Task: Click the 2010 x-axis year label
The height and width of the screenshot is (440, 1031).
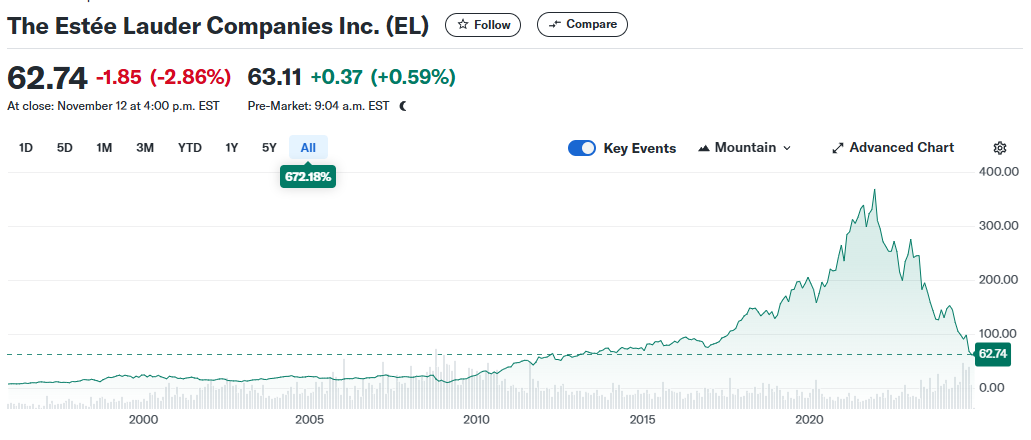Action: [475, 420]
